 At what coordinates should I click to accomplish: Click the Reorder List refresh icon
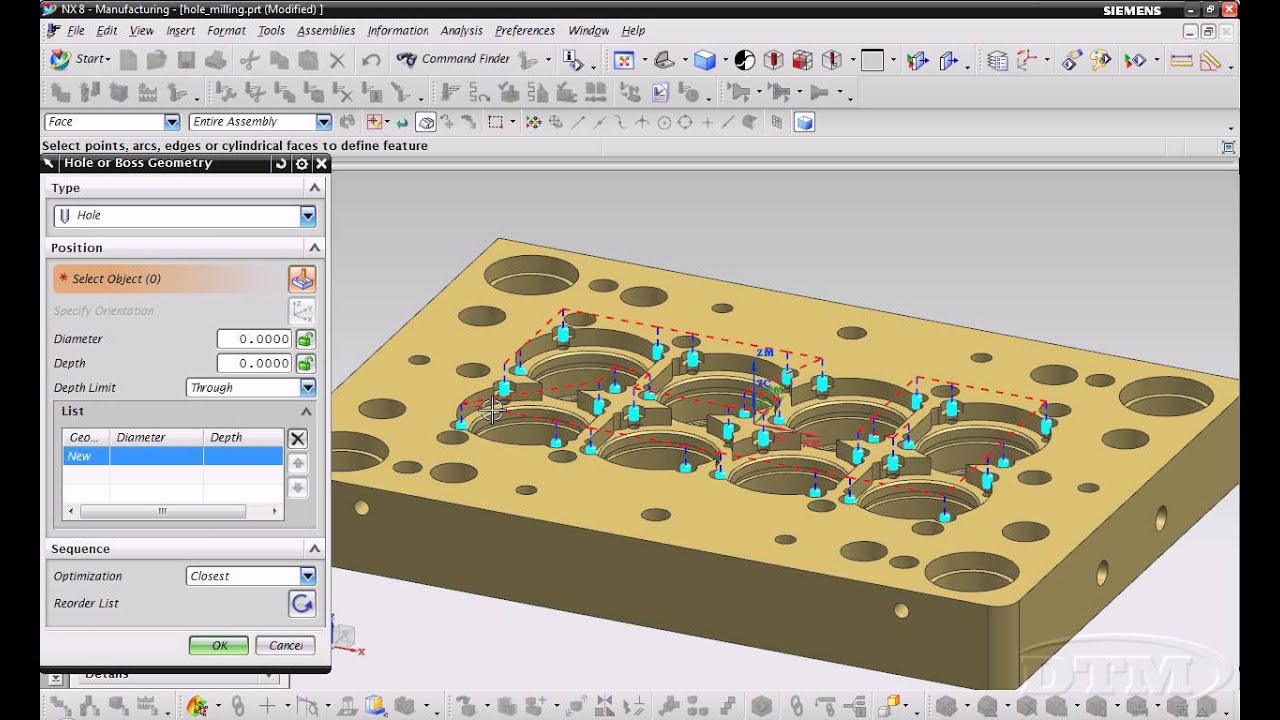click(x=302, y=603)
